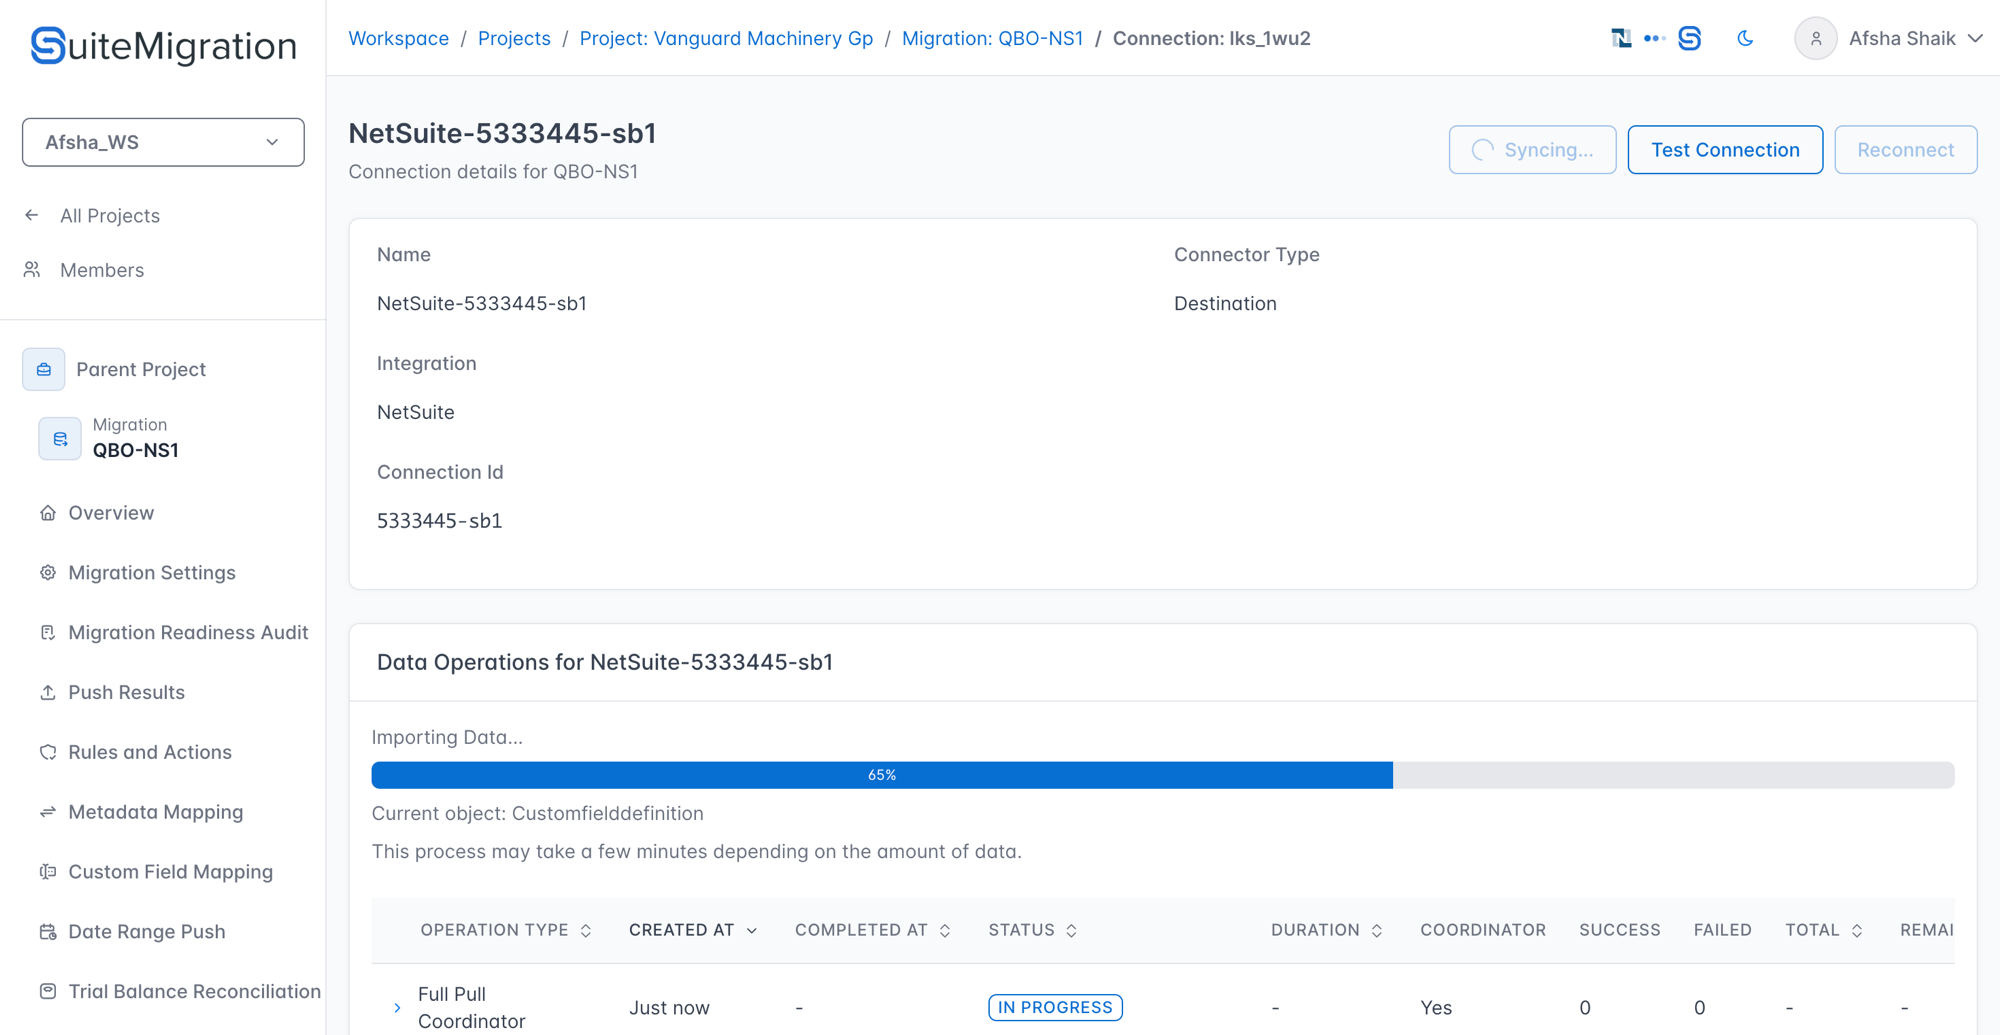Click the SuiteMigration S icon in header

point(1689,38)
